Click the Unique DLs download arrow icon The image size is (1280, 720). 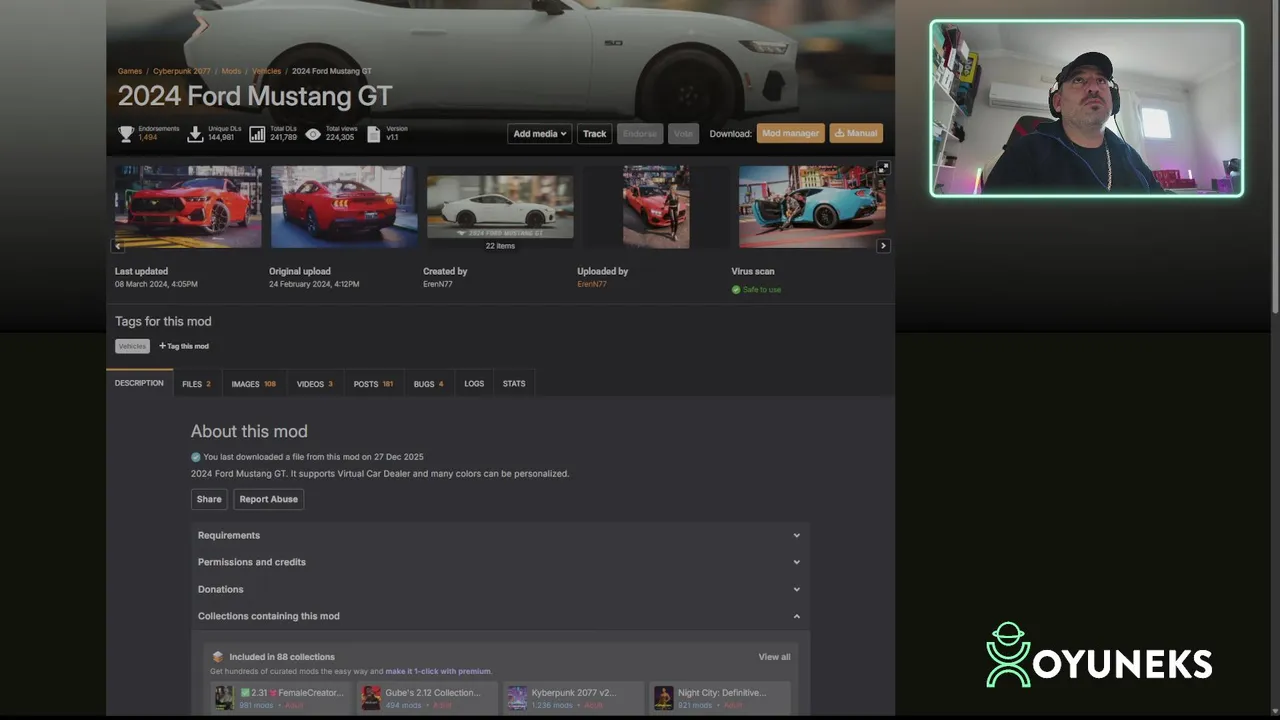(196, 133)
